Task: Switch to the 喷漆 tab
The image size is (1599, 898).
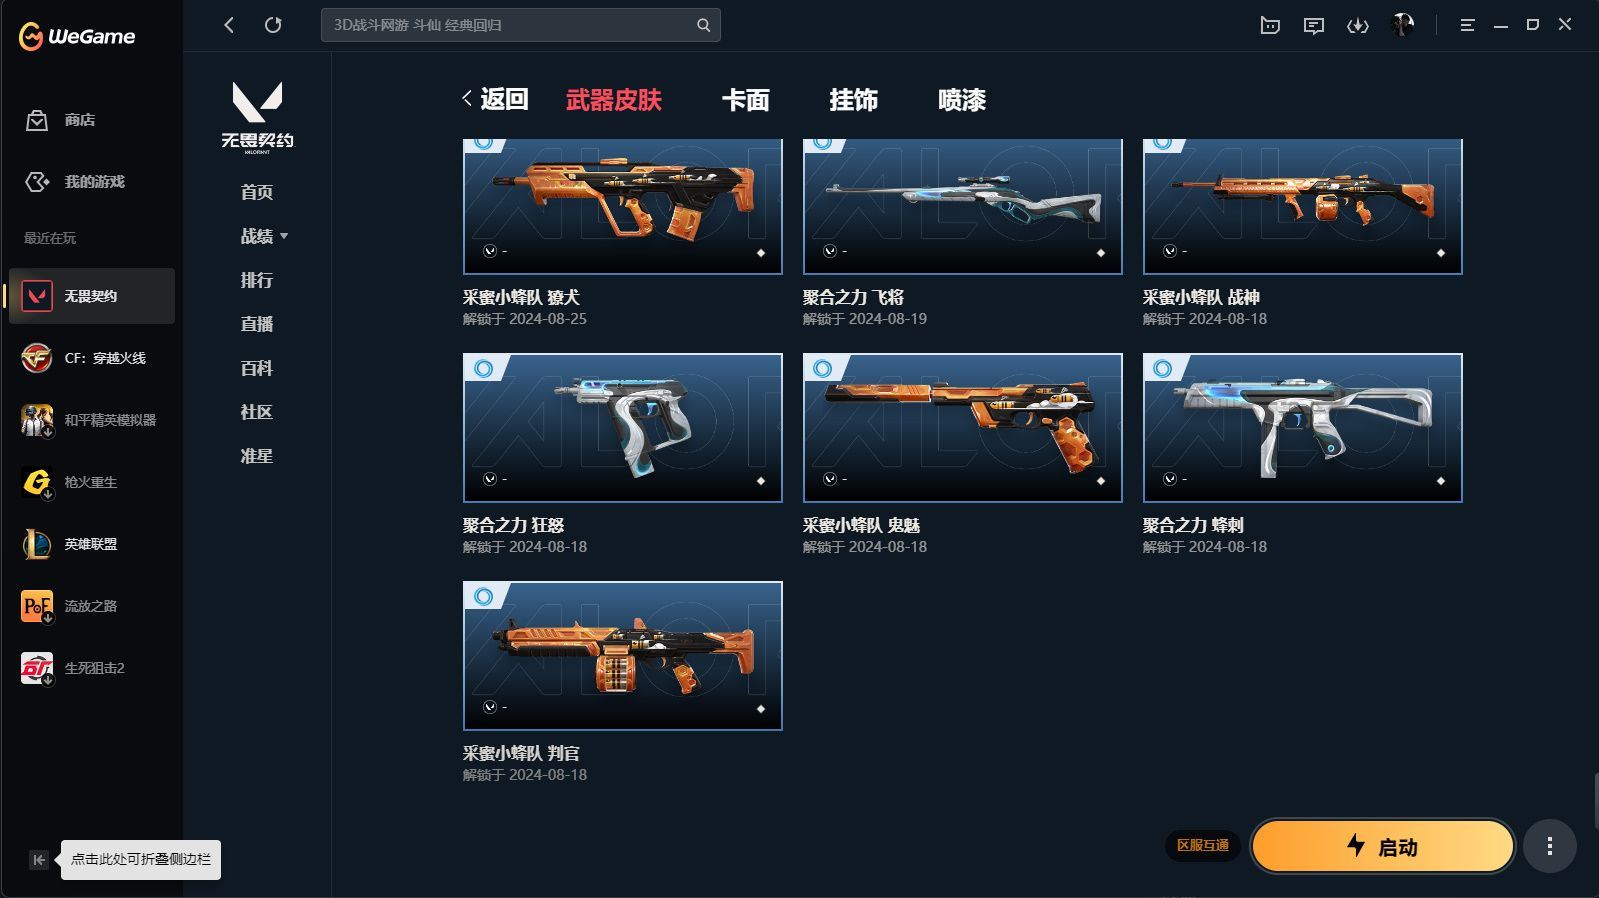Action: coord(962,100)
